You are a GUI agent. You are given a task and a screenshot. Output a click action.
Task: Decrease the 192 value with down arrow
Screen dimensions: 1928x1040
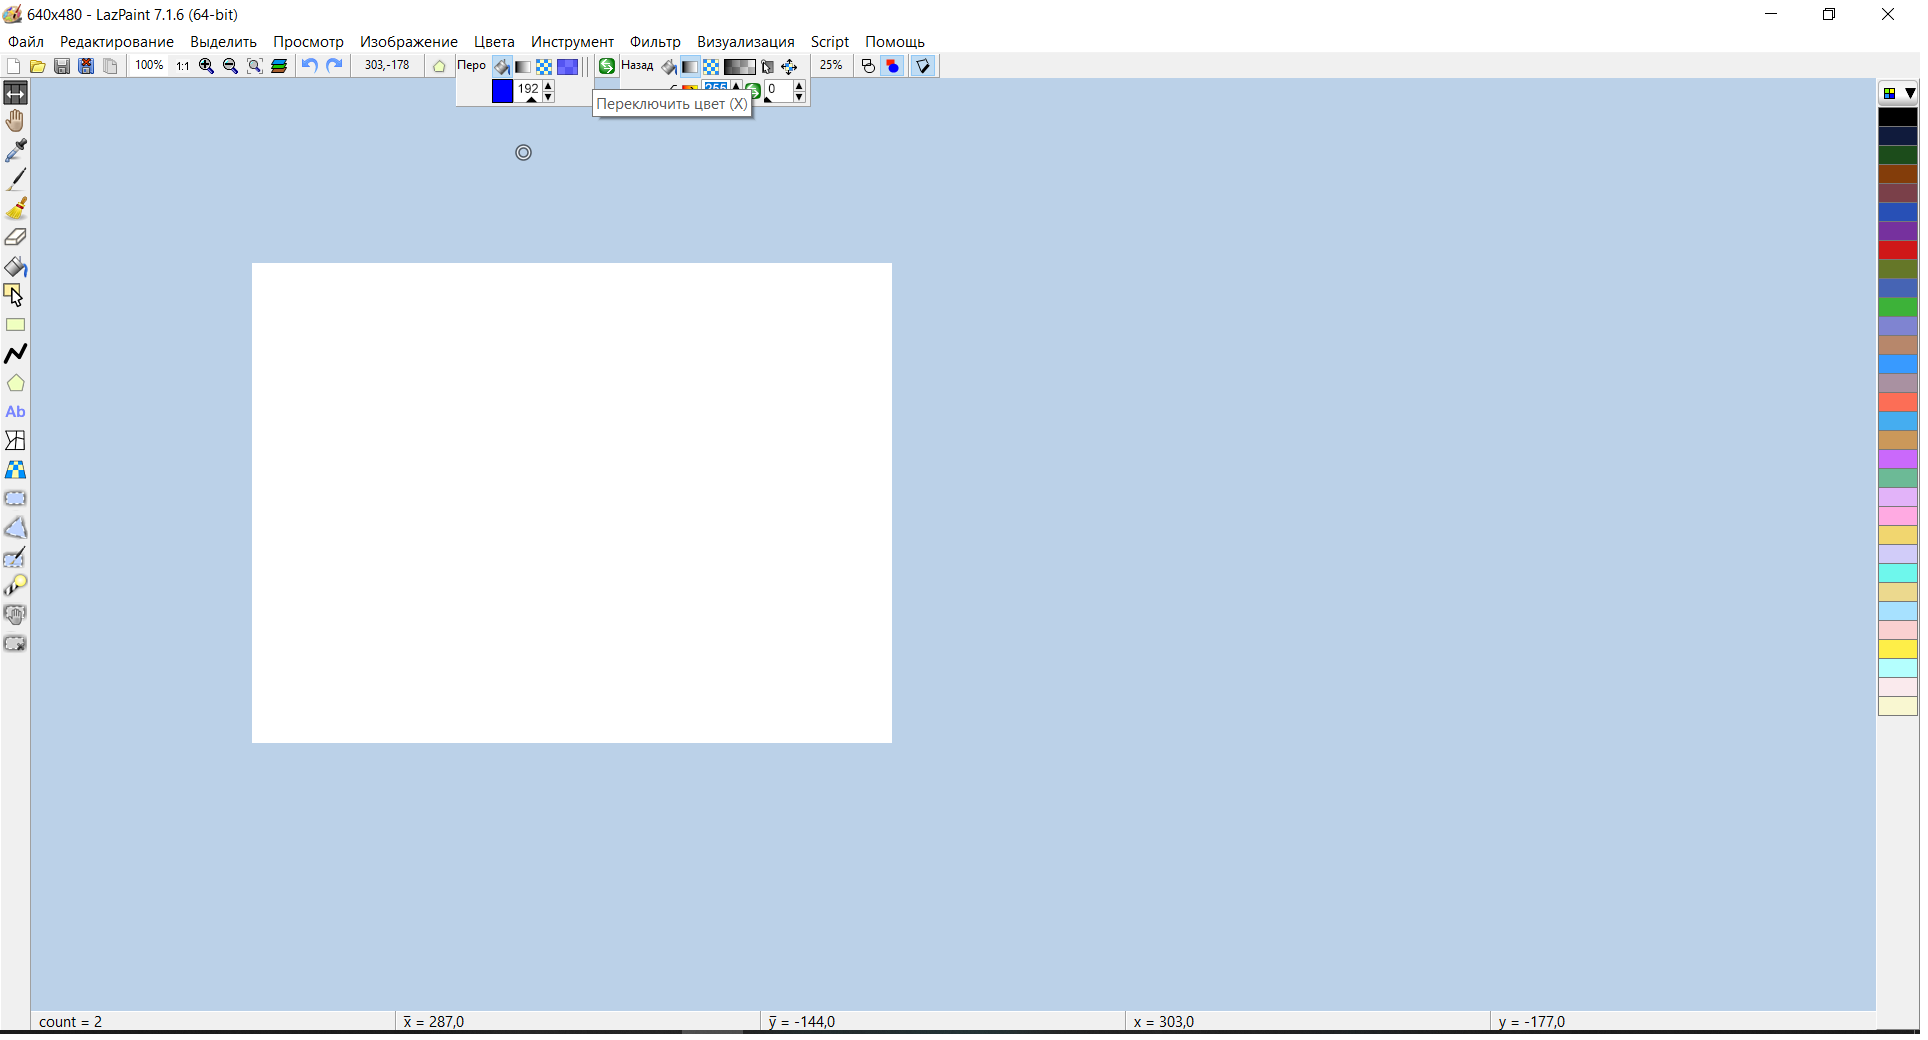[x=548, y=97]
